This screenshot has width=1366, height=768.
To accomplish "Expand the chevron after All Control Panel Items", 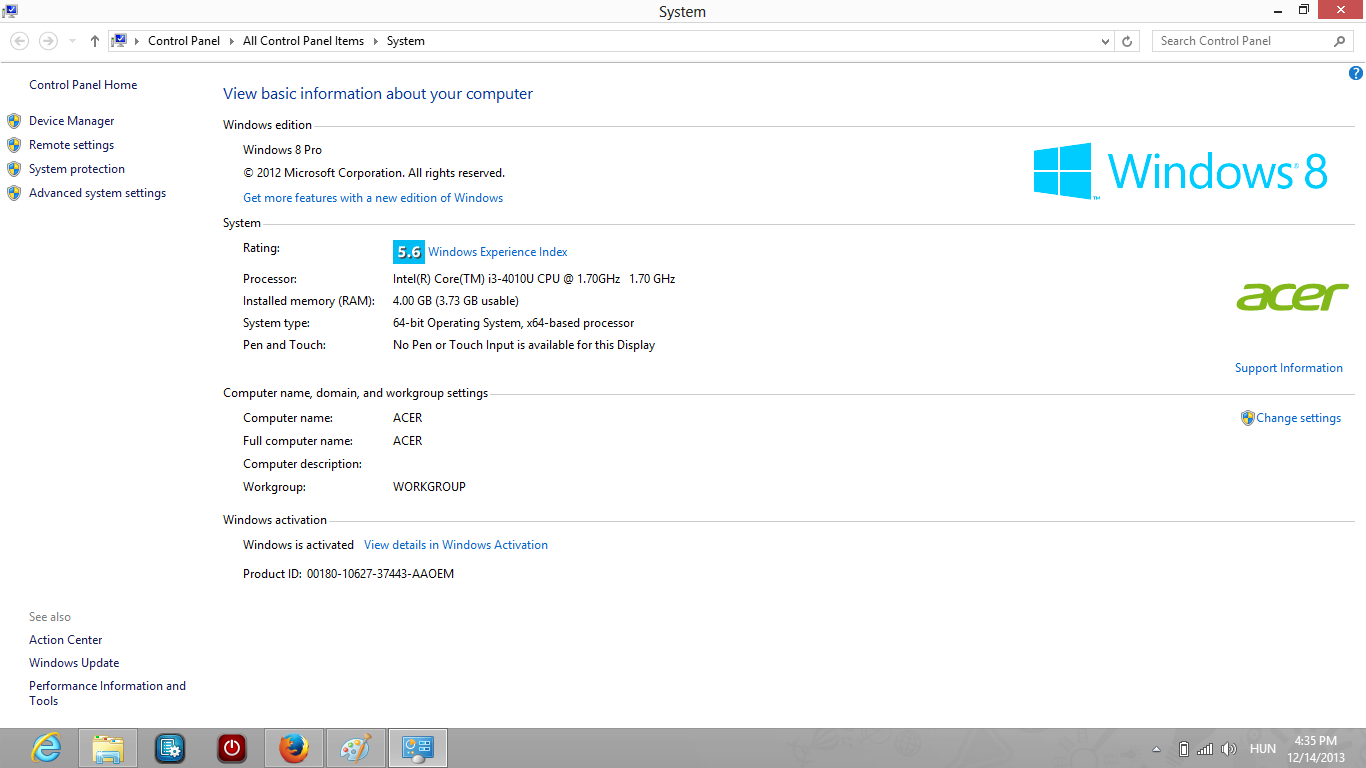I will click(x=376, y=41).
